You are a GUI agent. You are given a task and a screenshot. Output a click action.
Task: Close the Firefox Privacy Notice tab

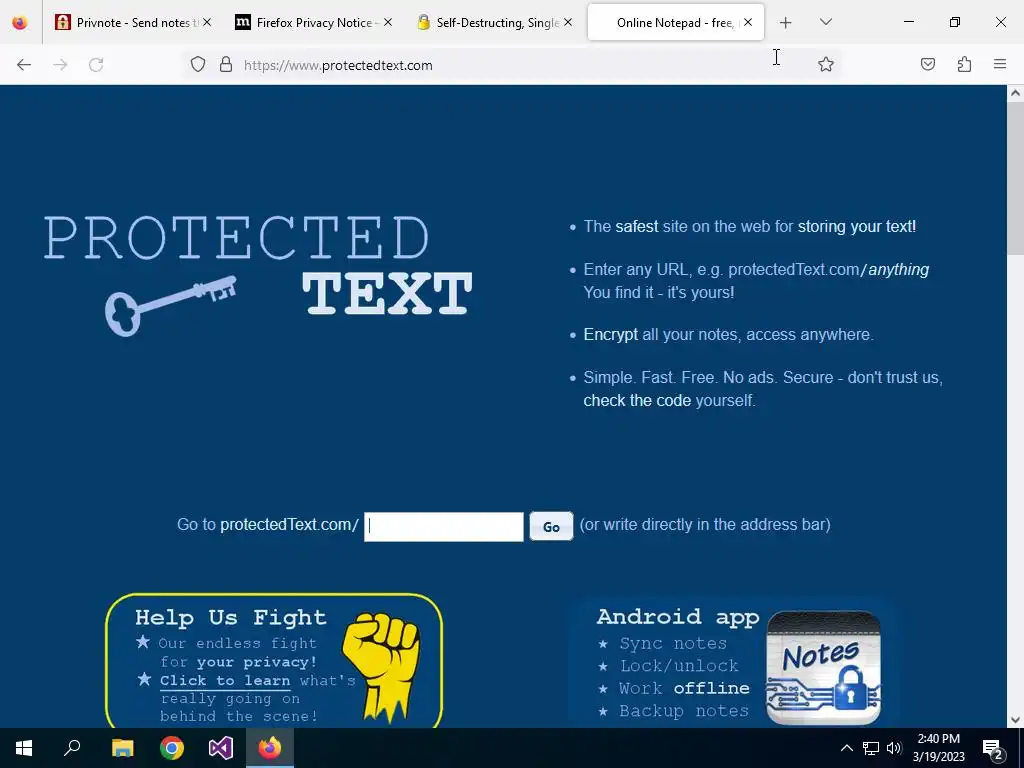(x=388, y=22)
